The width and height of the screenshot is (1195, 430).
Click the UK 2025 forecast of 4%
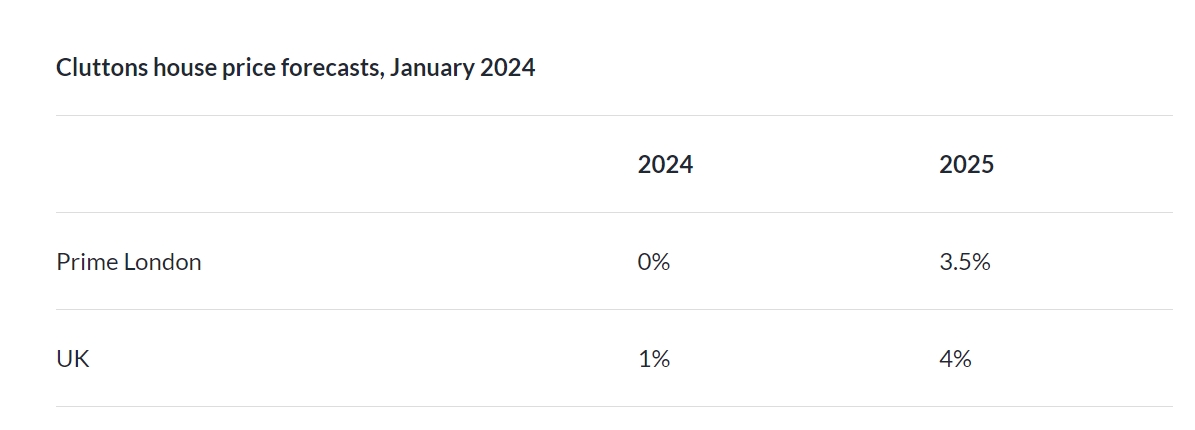point(955,359)
